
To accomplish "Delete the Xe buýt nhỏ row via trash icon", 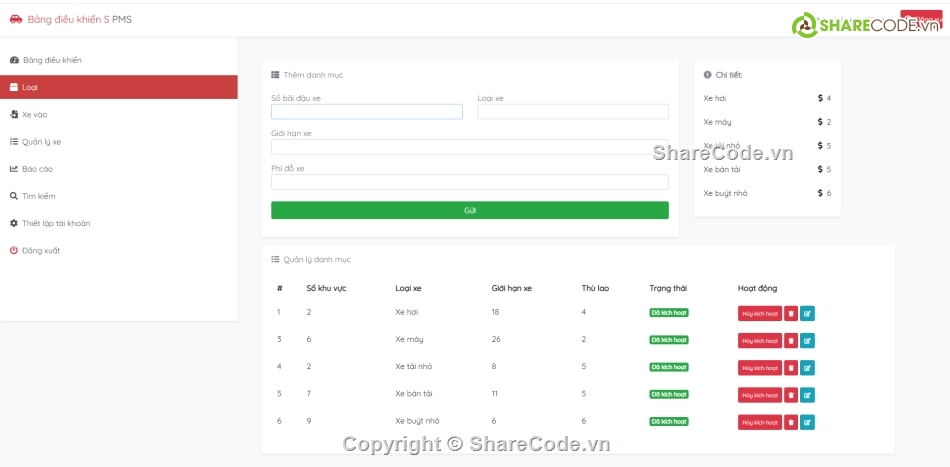I will click(791, 422).
